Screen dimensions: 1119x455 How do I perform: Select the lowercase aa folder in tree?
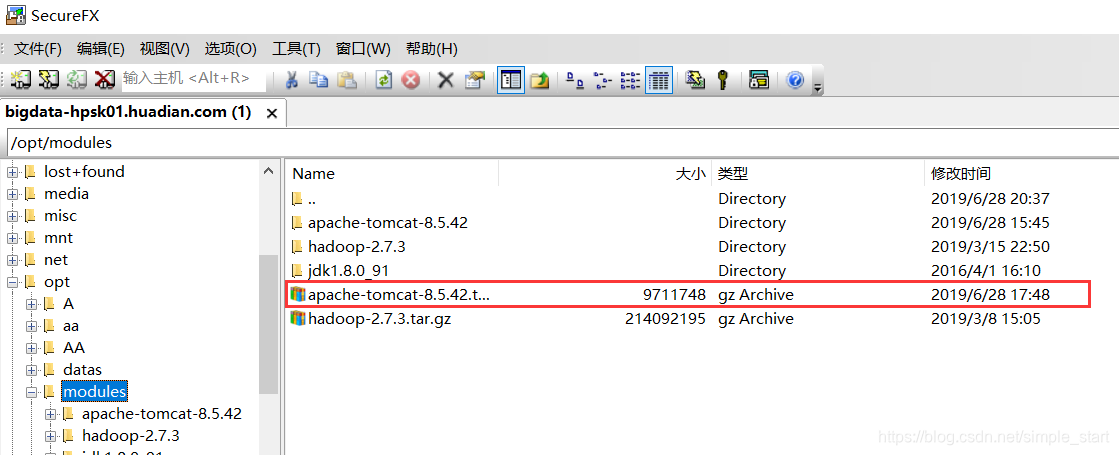click(71, 326)
